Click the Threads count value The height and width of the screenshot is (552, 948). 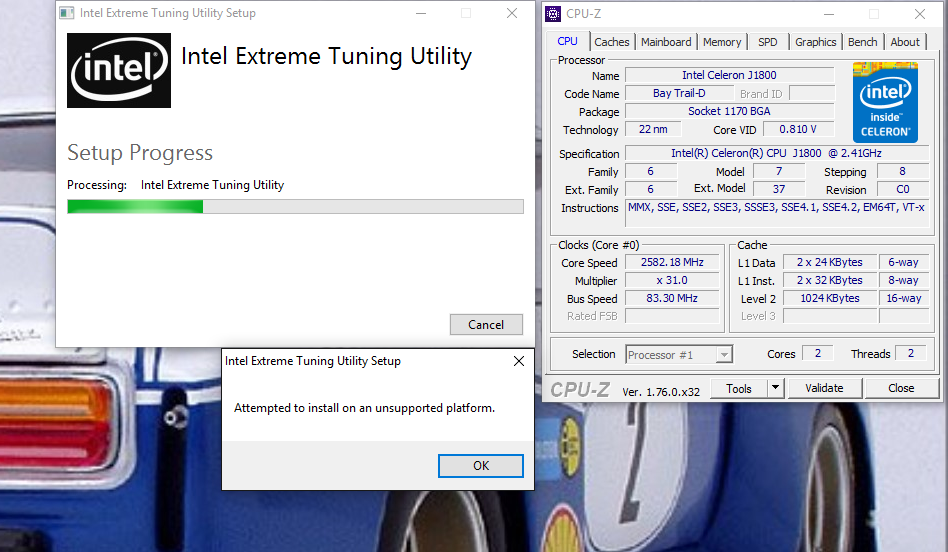pos(911,353)
